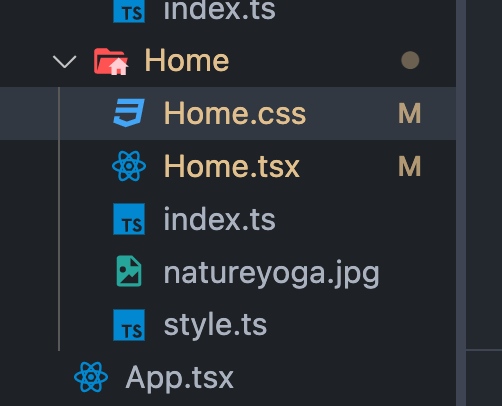Click the M status badge of Home.tsx
Viewport: 502px width, 406px height.
(x=410, y=166)
